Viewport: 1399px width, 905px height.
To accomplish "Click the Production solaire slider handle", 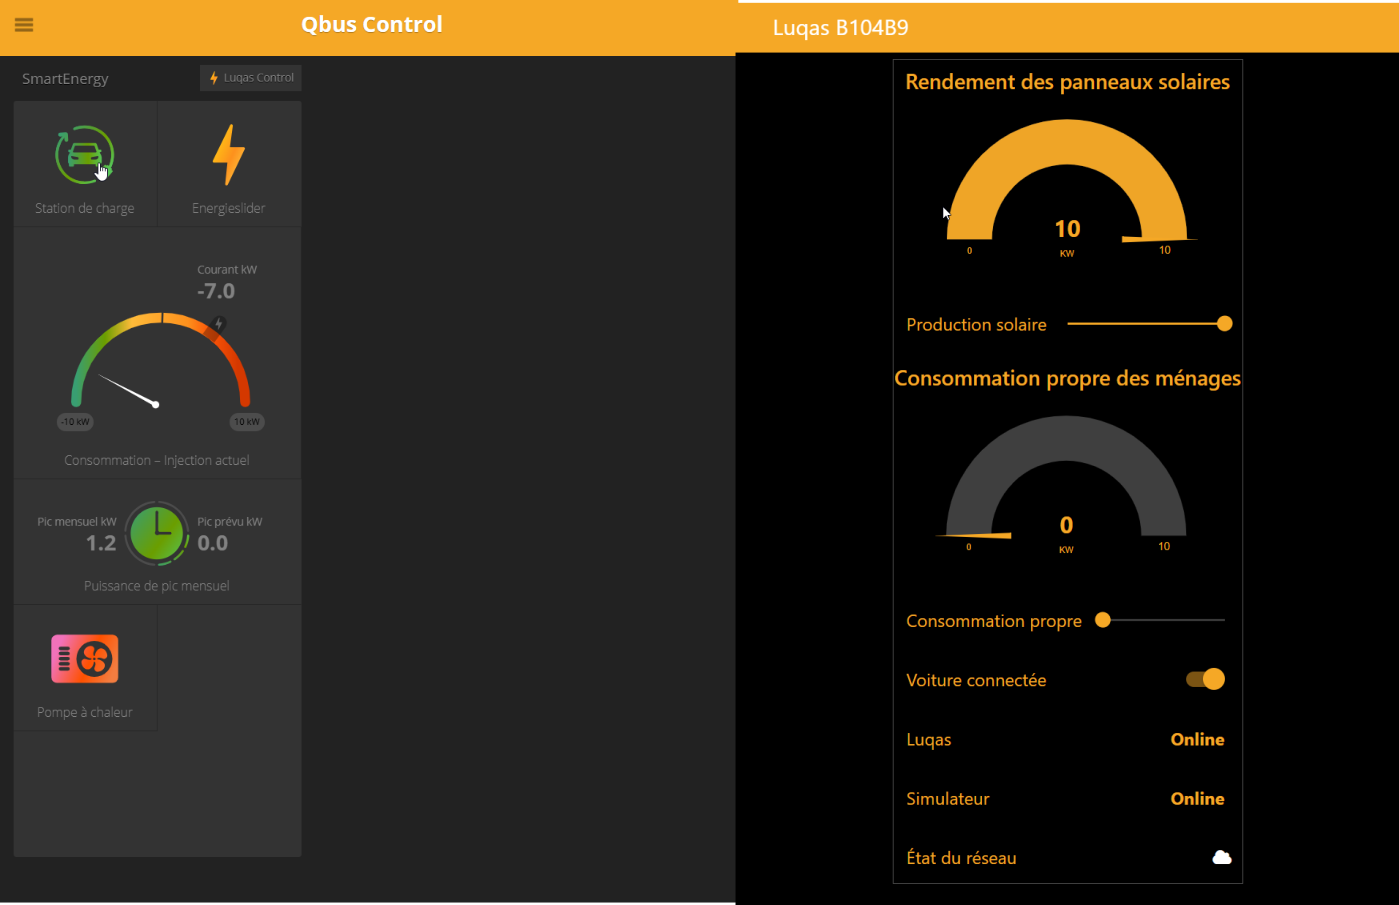I will pos(1224,324).
